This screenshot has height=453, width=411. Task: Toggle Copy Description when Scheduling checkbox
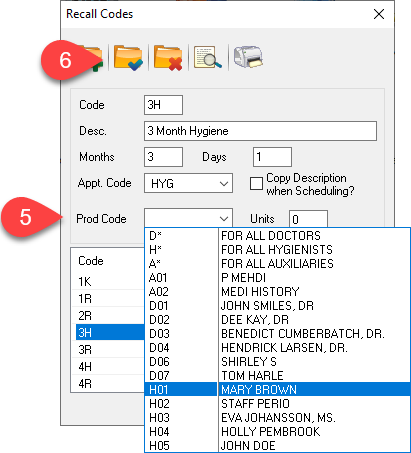click(256, 183)
